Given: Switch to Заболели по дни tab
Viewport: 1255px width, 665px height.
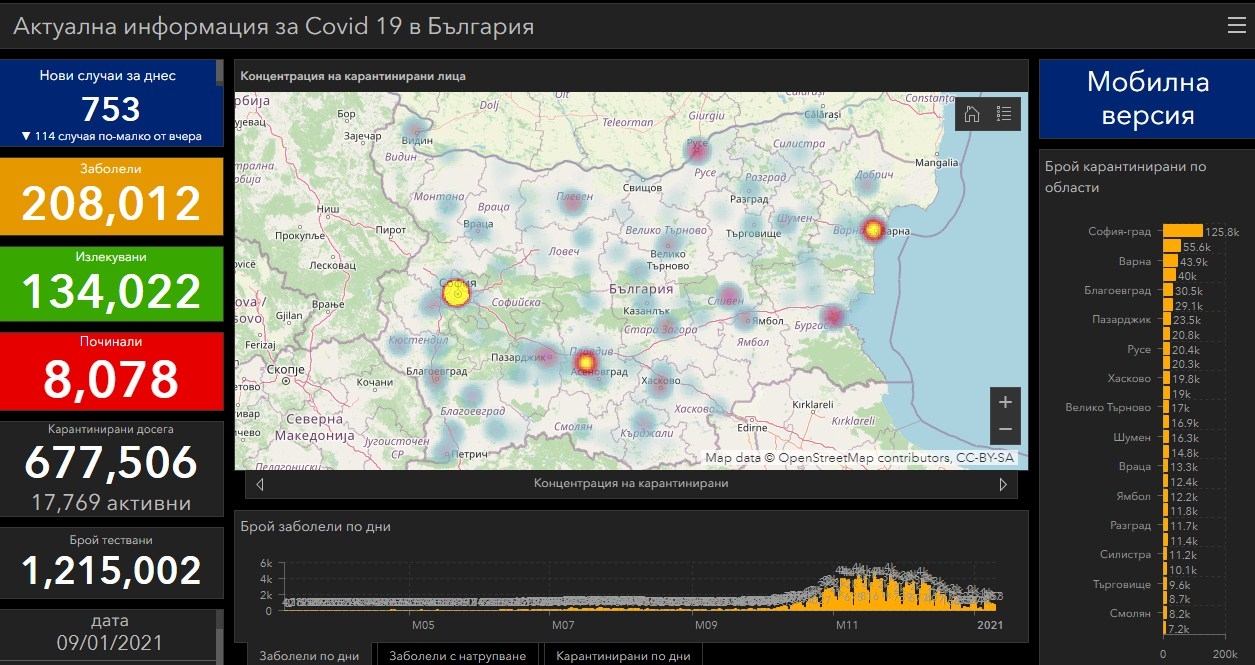Looking at the screenshot, I should (309, 656).
